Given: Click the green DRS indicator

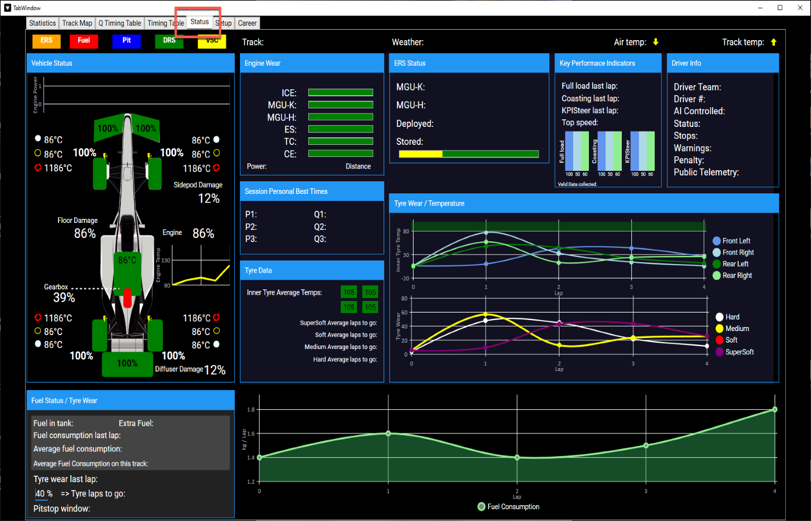Looking at the screenshot, I should click(x=169, y=41).
